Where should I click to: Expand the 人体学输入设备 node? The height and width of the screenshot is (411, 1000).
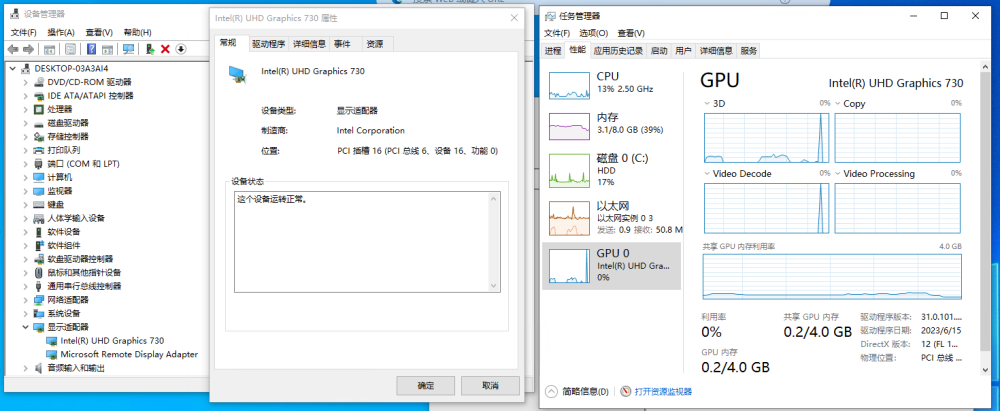(x=26, y=218)
